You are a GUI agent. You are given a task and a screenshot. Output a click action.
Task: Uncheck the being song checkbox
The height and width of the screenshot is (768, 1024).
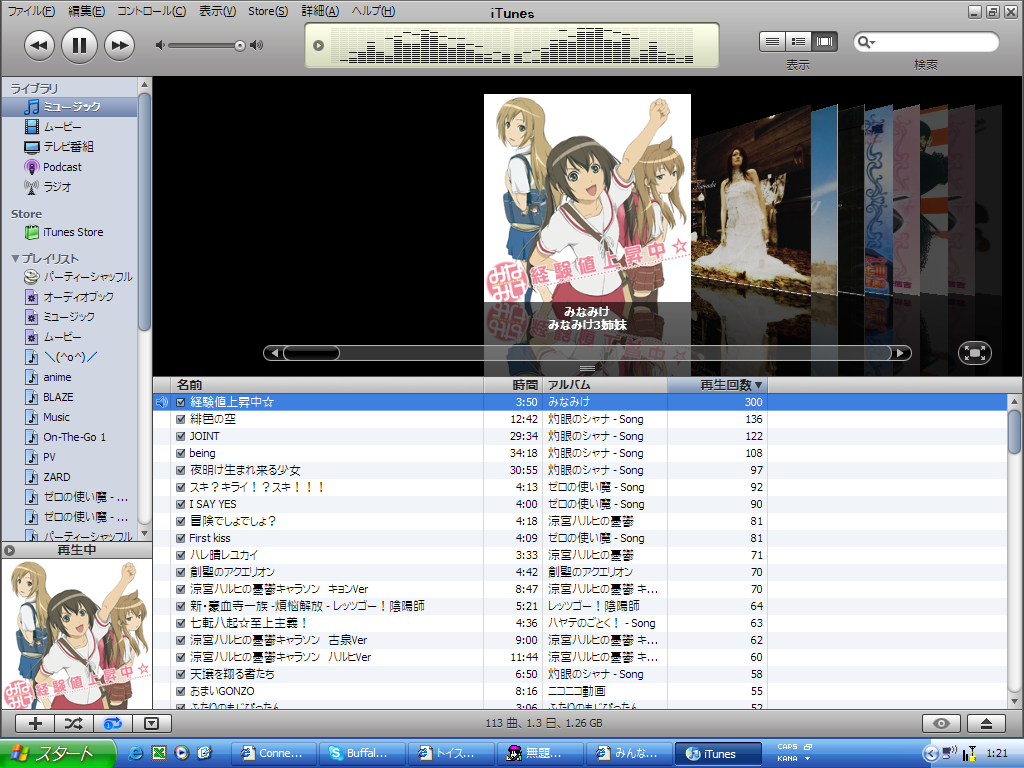[x=181, y=453]
